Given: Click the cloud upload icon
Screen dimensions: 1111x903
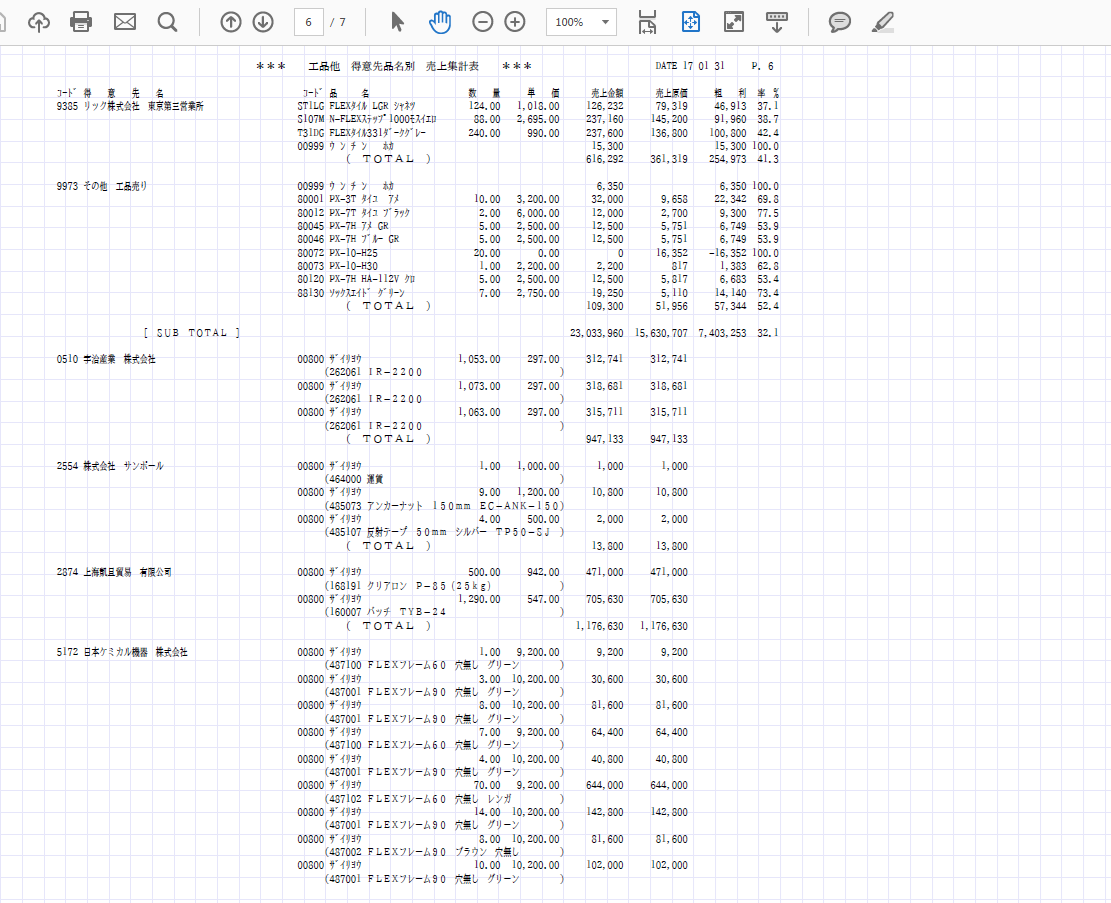Looking at the screenshot, I should tap(38, 22).
